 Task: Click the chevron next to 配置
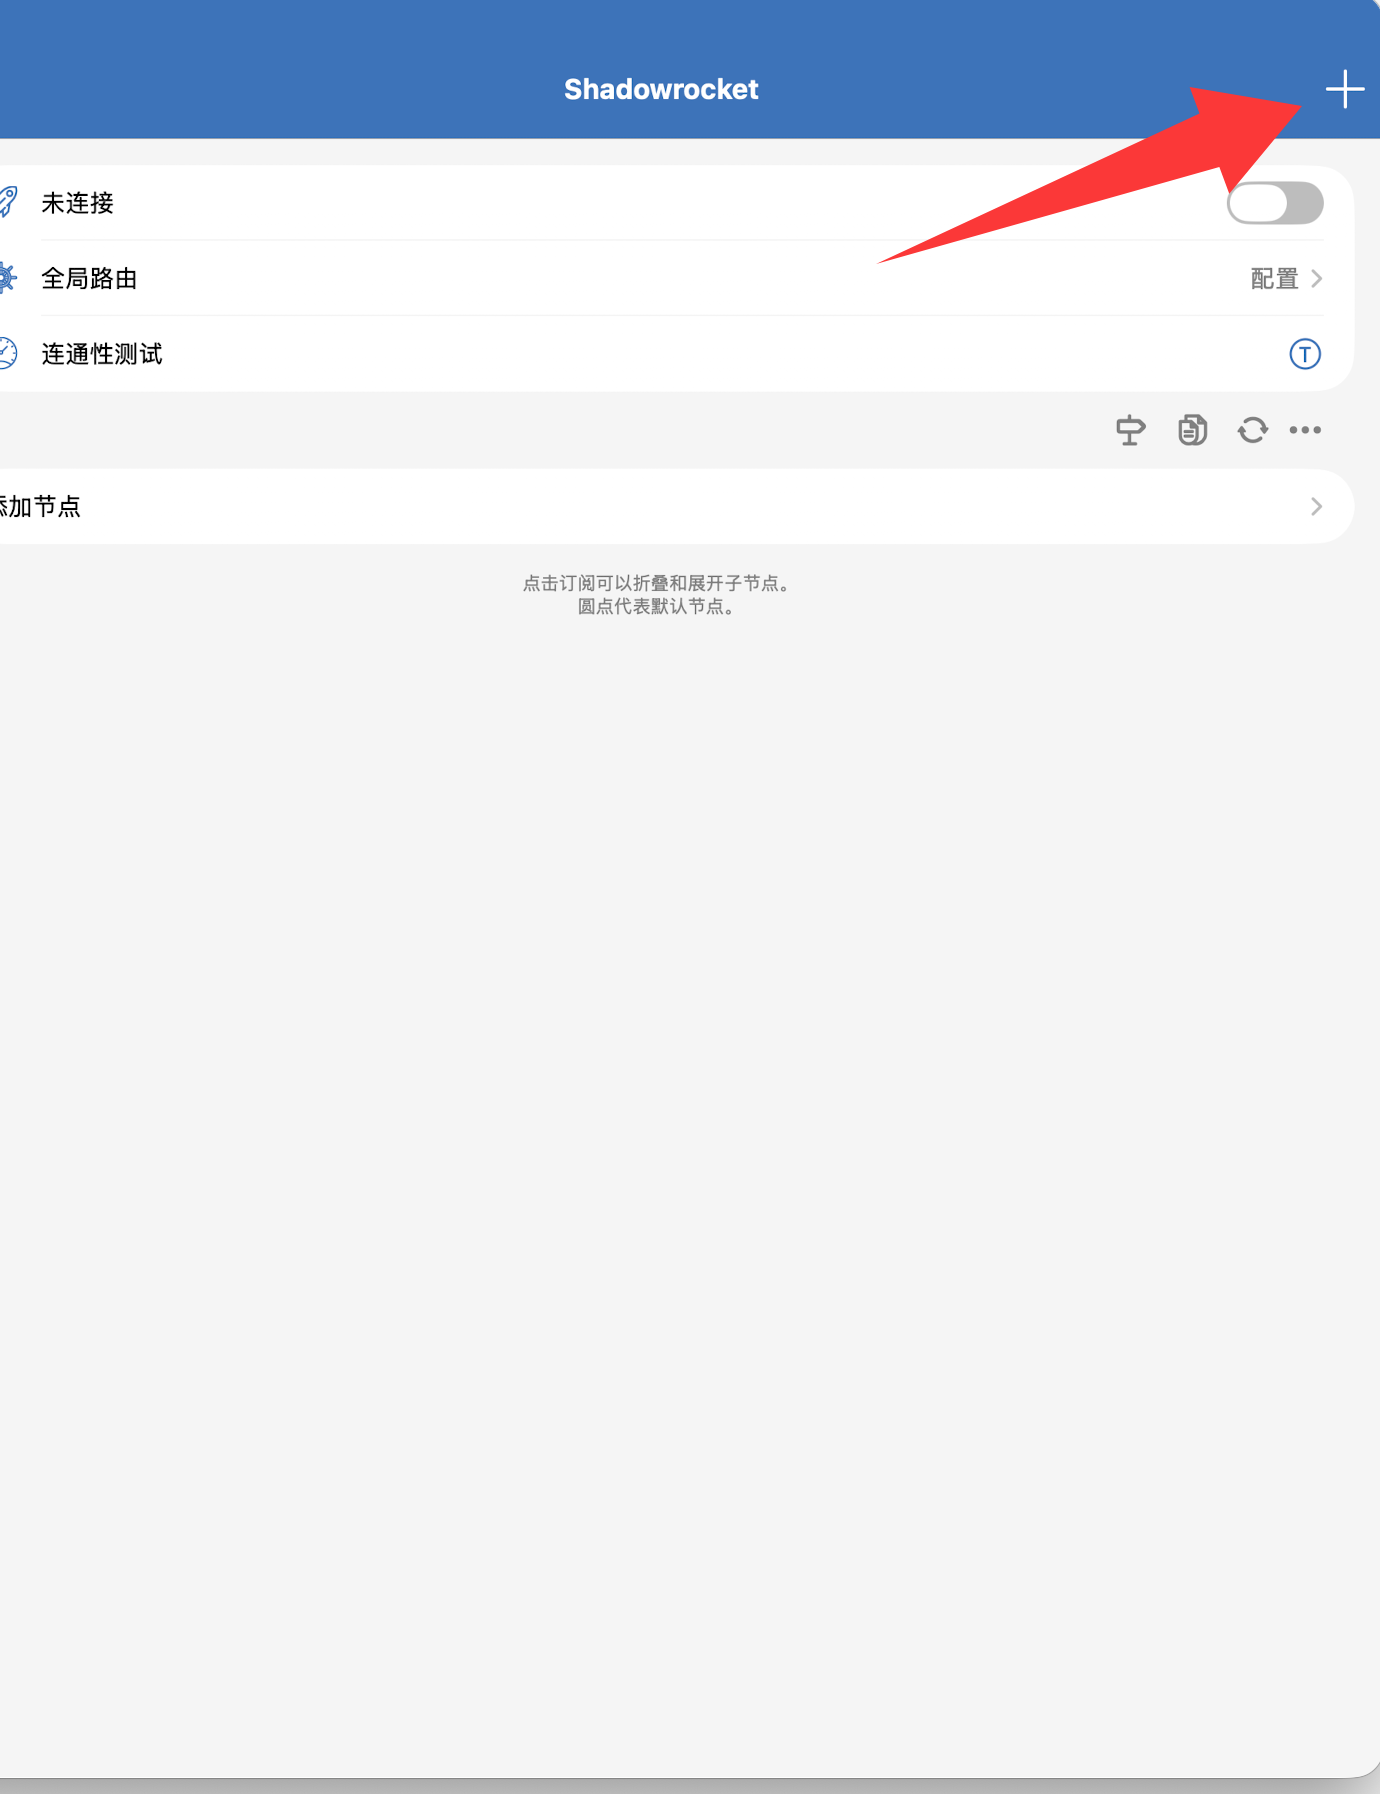[x=1316, y=278]
